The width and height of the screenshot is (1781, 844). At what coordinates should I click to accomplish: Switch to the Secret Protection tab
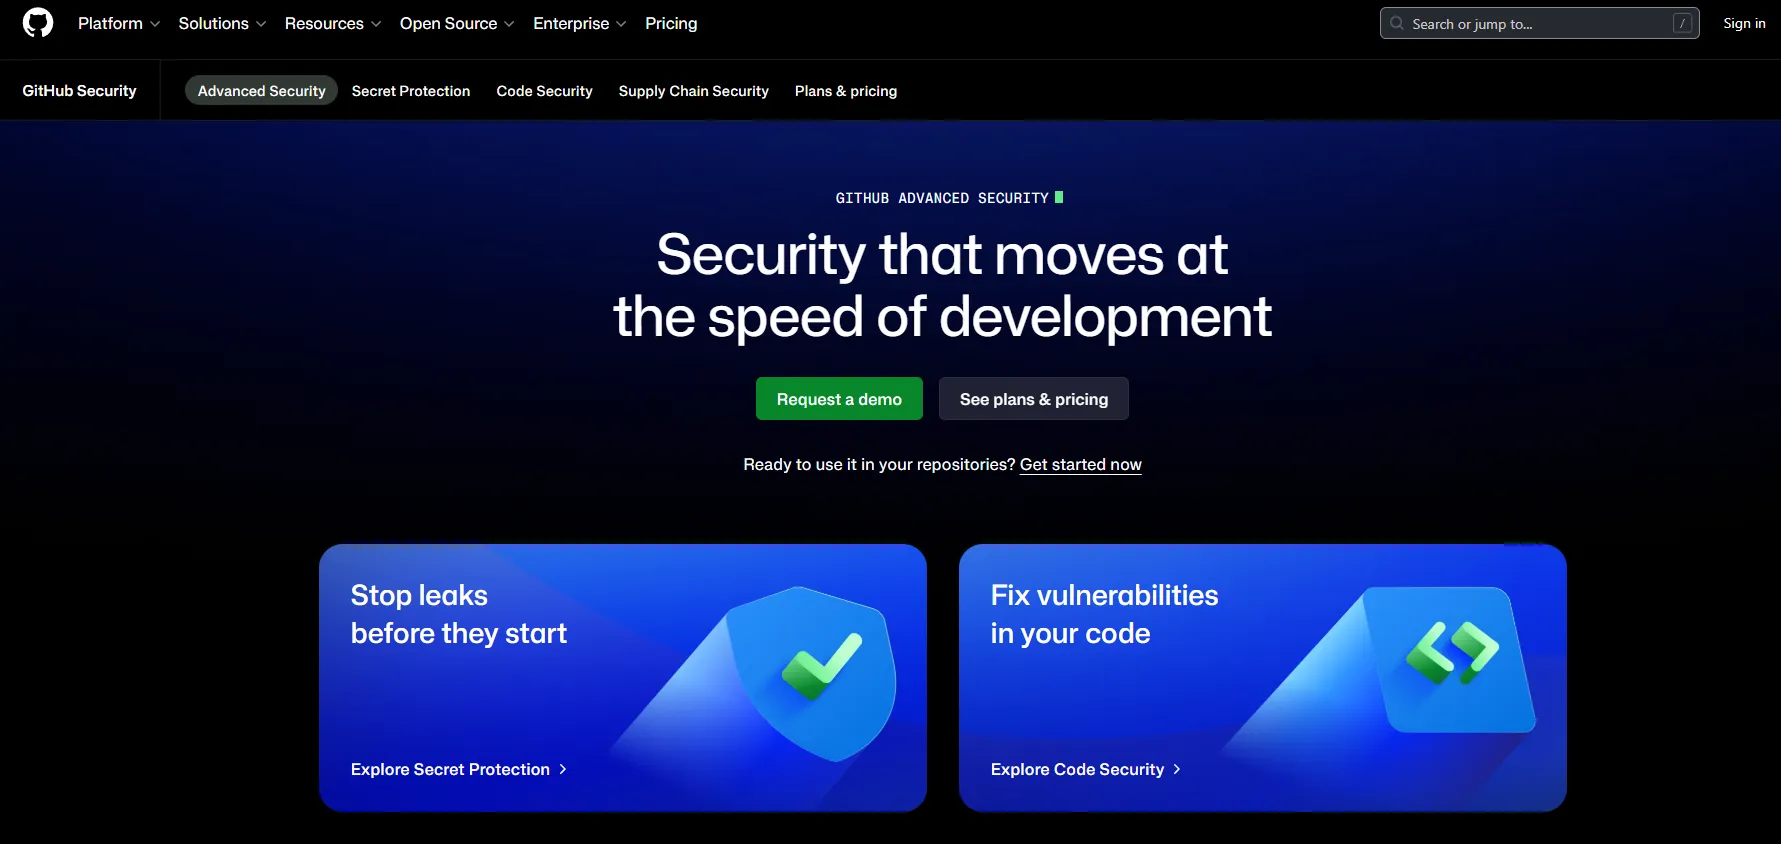411,91
